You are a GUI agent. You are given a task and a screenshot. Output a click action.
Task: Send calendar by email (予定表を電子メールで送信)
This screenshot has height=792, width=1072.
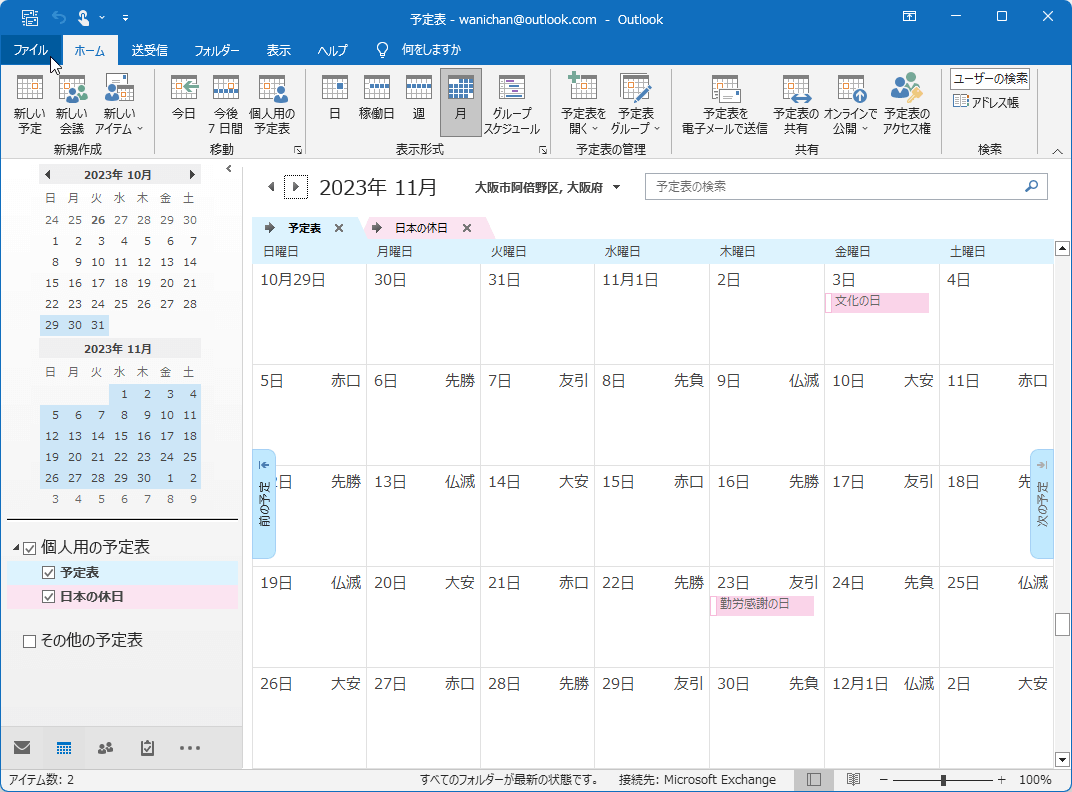click(x=725, y=104)
